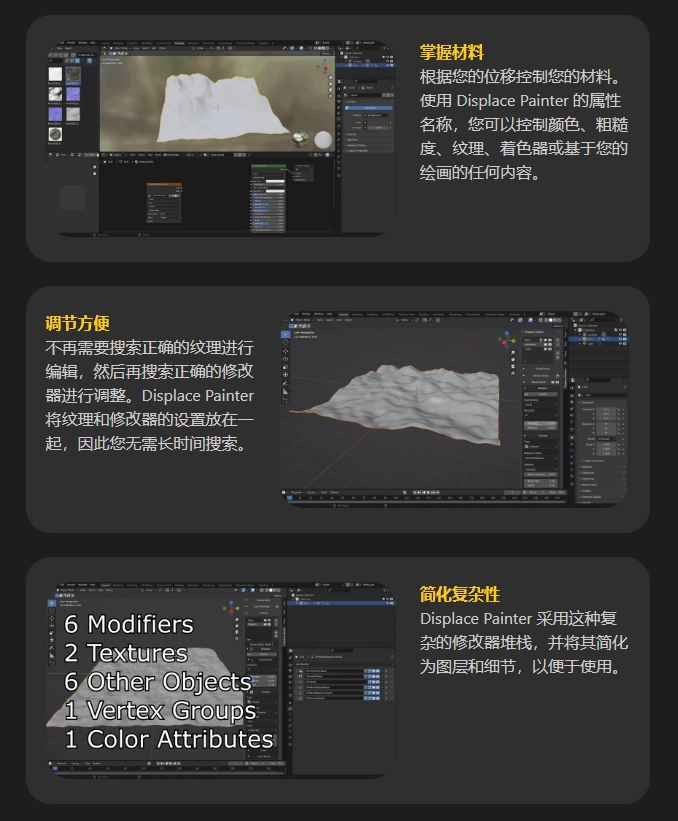Open the Layout workspace tab in 调节方便 screenshot
Screen dimensions: 678x821
(x=343, y=314)
